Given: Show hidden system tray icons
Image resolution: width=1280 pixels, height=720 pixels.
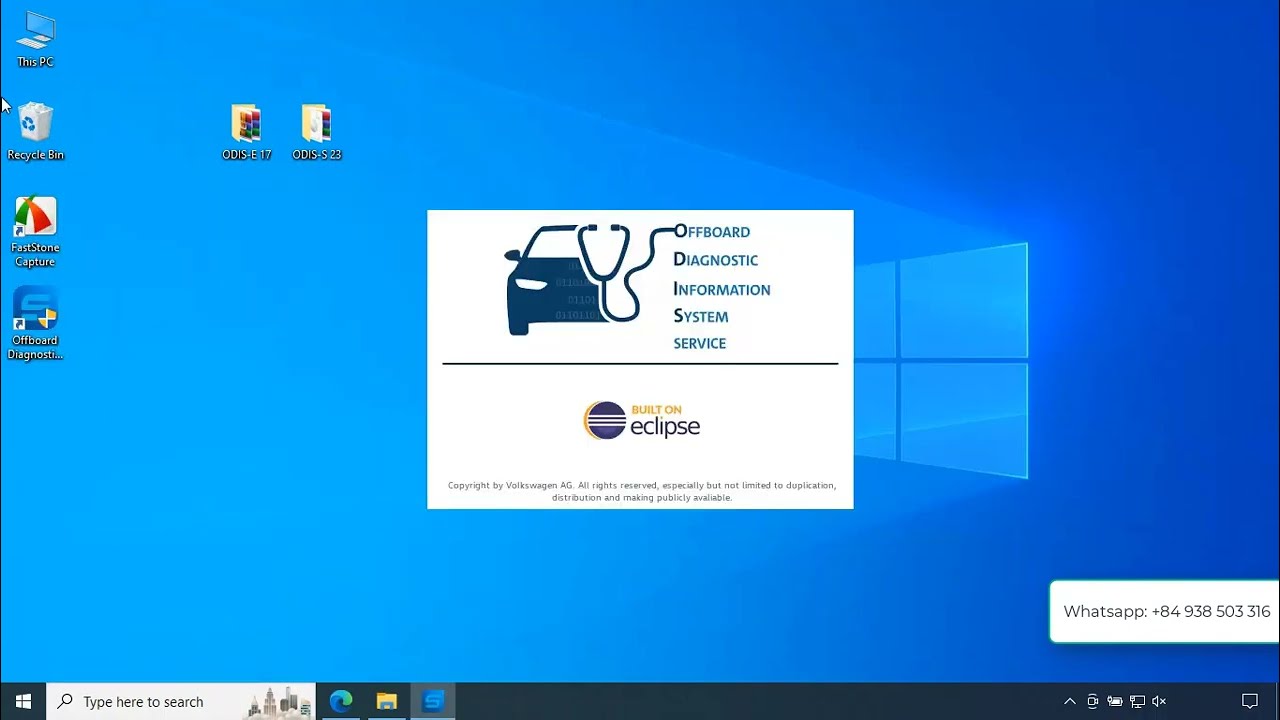Looking at the screenshot, I should coord(1069,701).
